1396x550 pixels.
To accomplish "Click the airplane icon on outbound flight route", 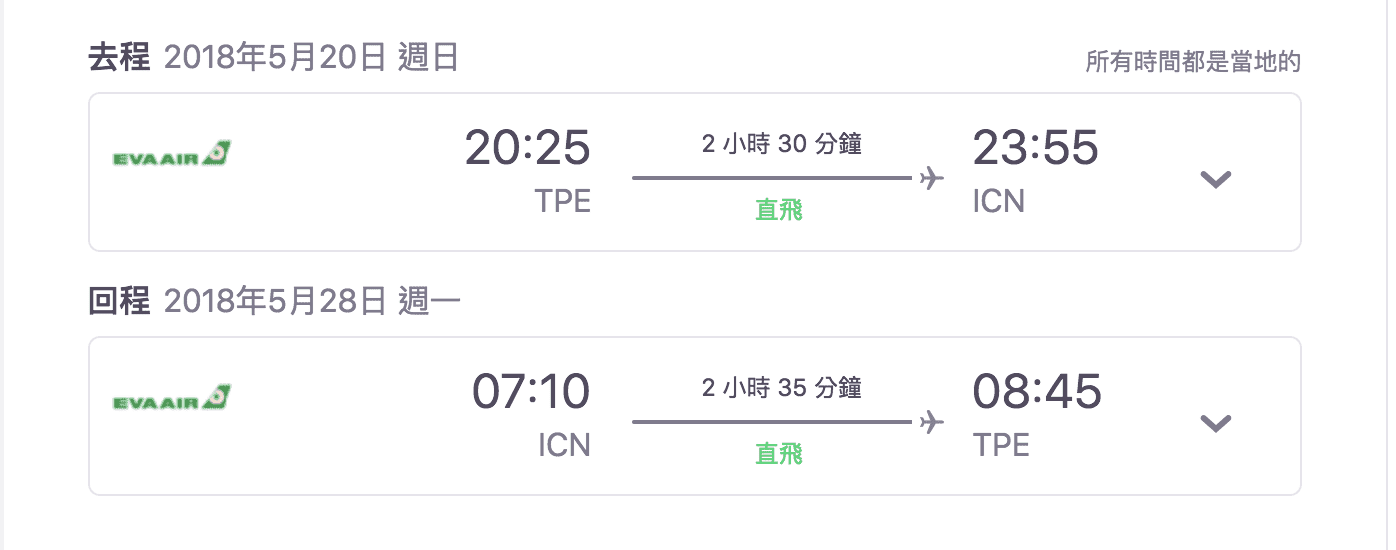I will [931, 179].
